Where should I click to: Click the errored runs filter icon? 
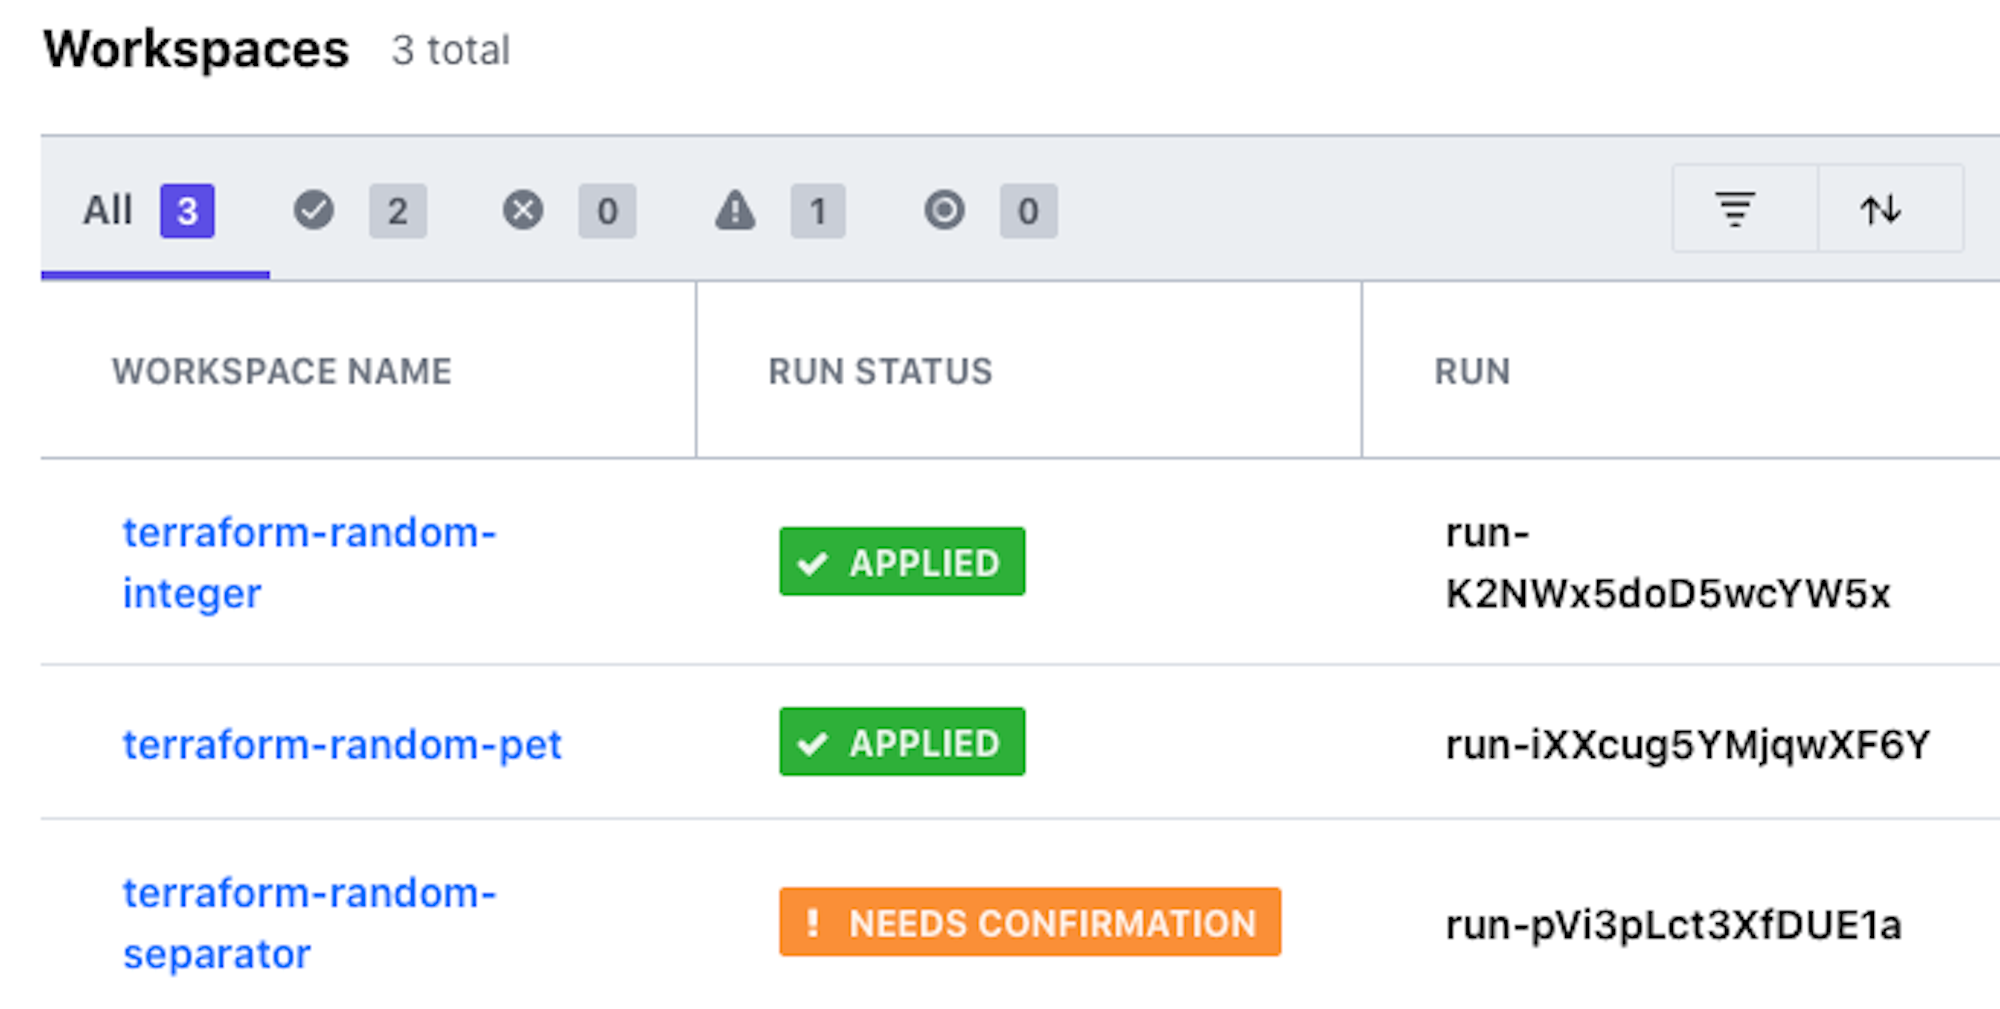click(522, 210)
